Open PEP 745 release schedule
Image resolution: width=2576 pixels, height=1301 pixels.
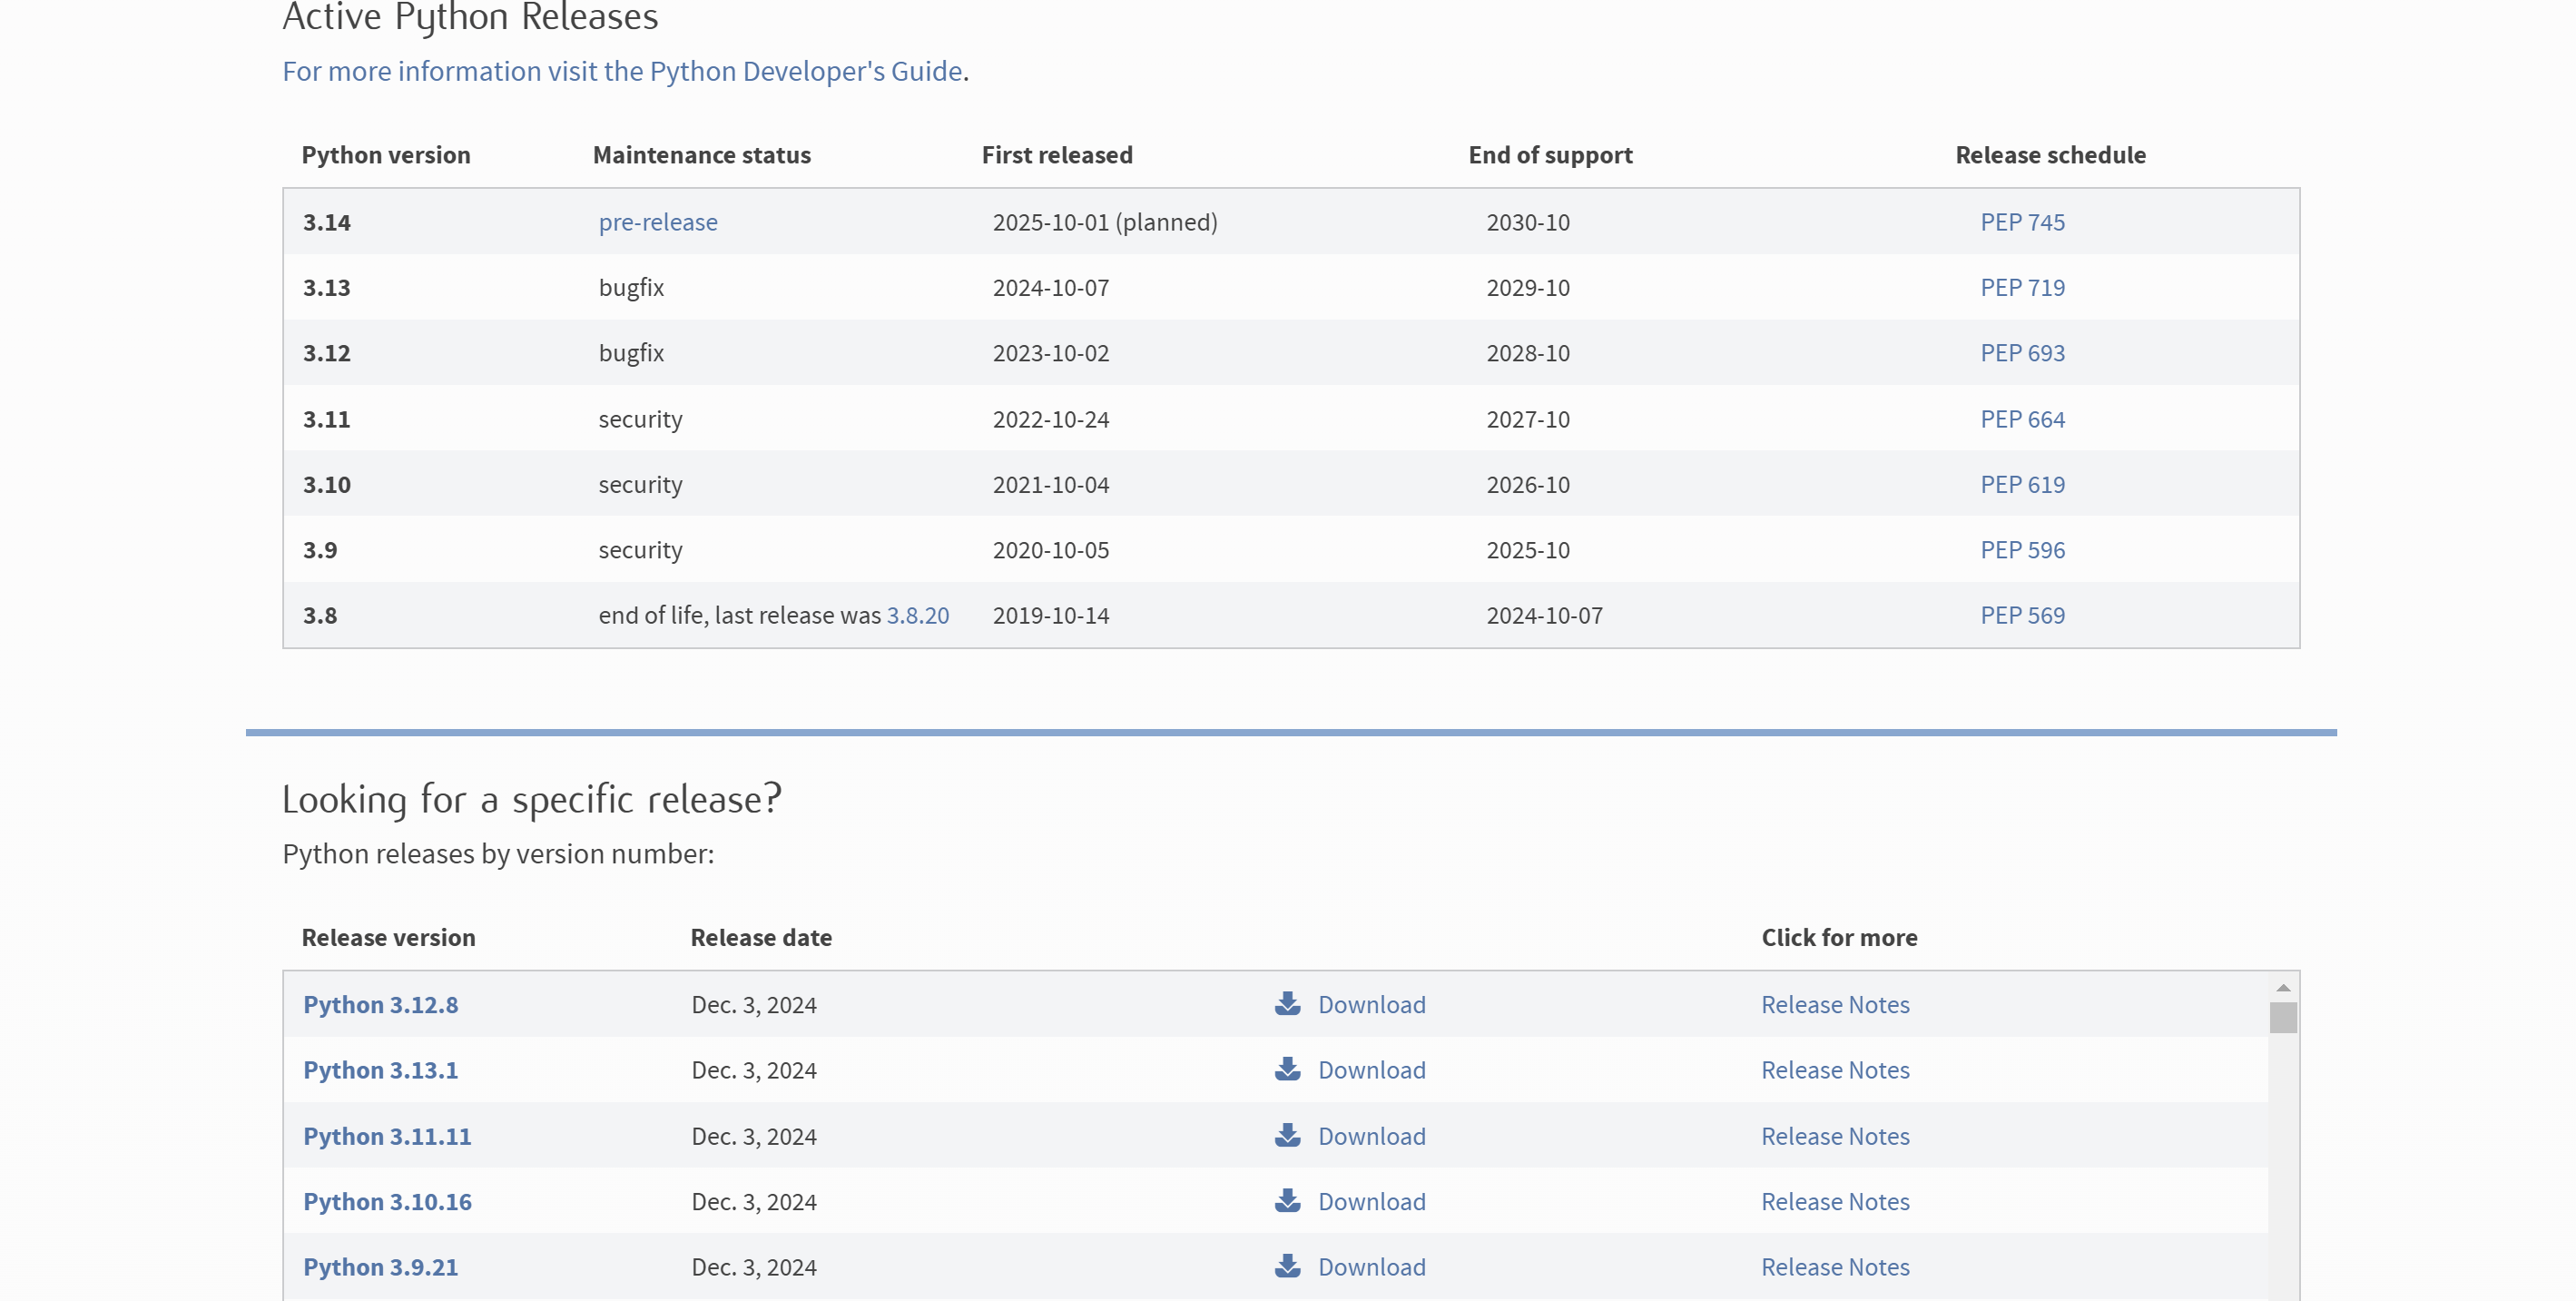[2021, 222]
